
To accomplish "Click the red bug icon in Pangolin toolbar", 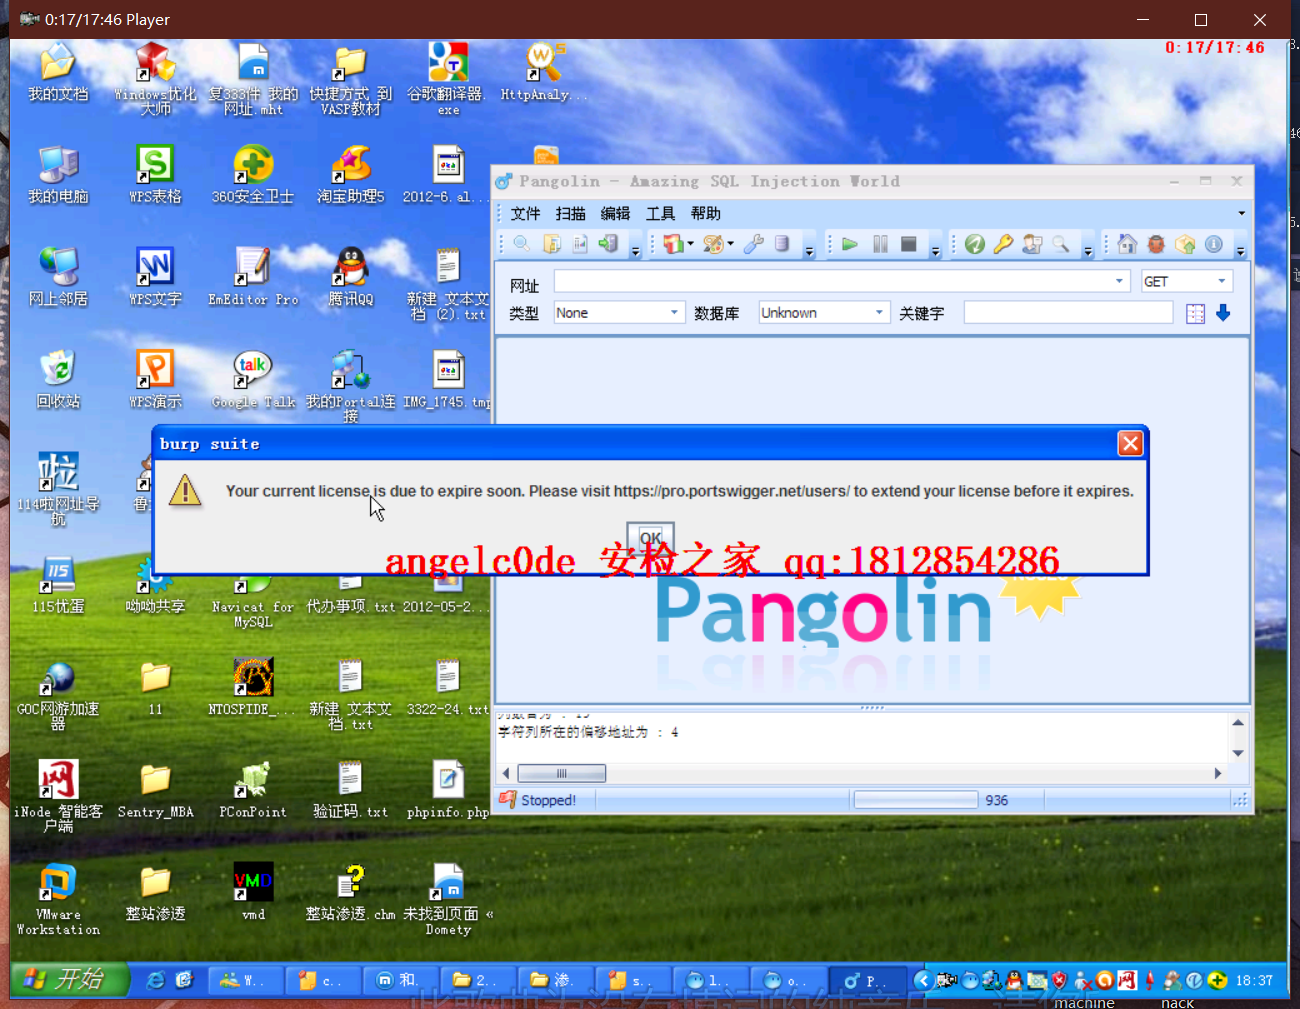I will tap(1156, 244).
